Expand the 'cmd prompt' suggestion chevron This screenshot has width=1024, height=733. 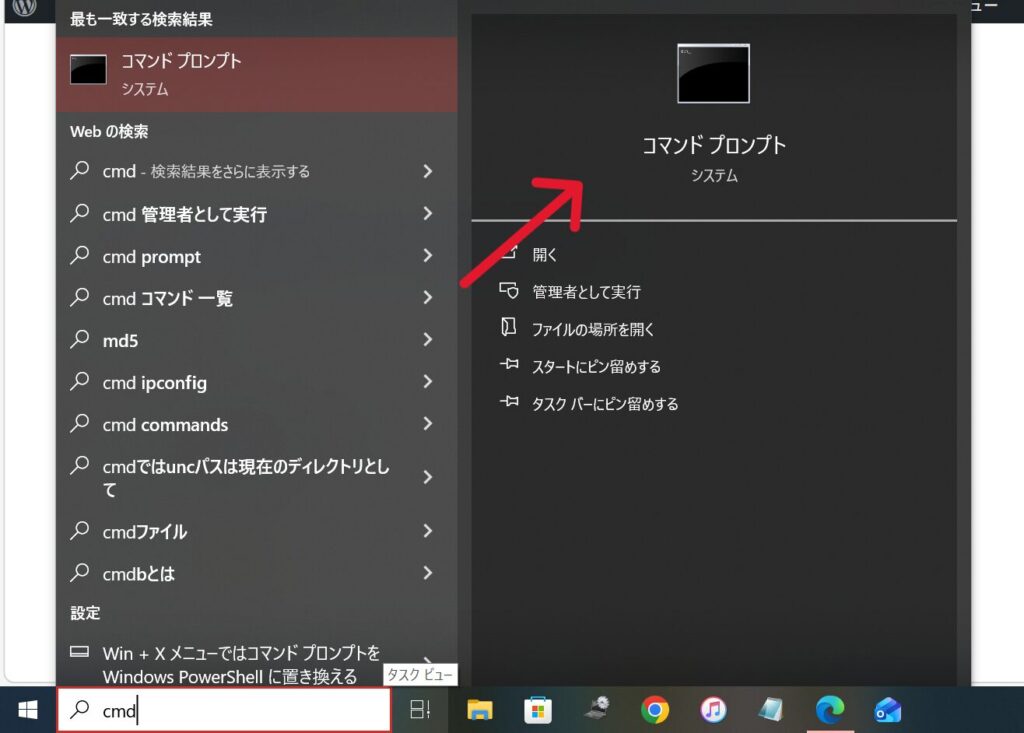click(427, 256)
